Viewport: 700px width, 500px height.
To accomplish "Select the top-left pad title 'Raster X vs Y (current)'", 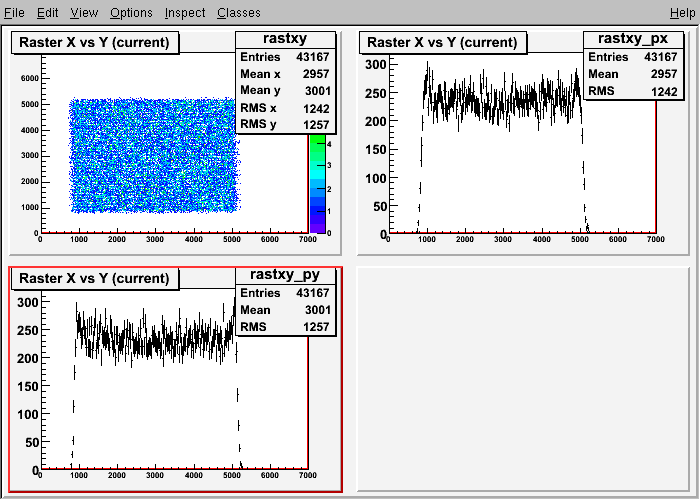I will pyautogui.click(x=94, y=42).
